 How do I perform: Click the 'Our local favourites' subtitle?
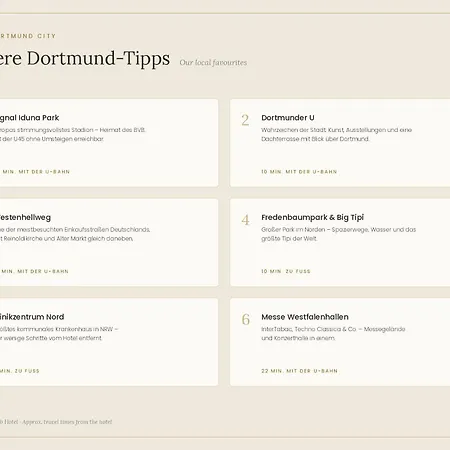tap(213, 63)
